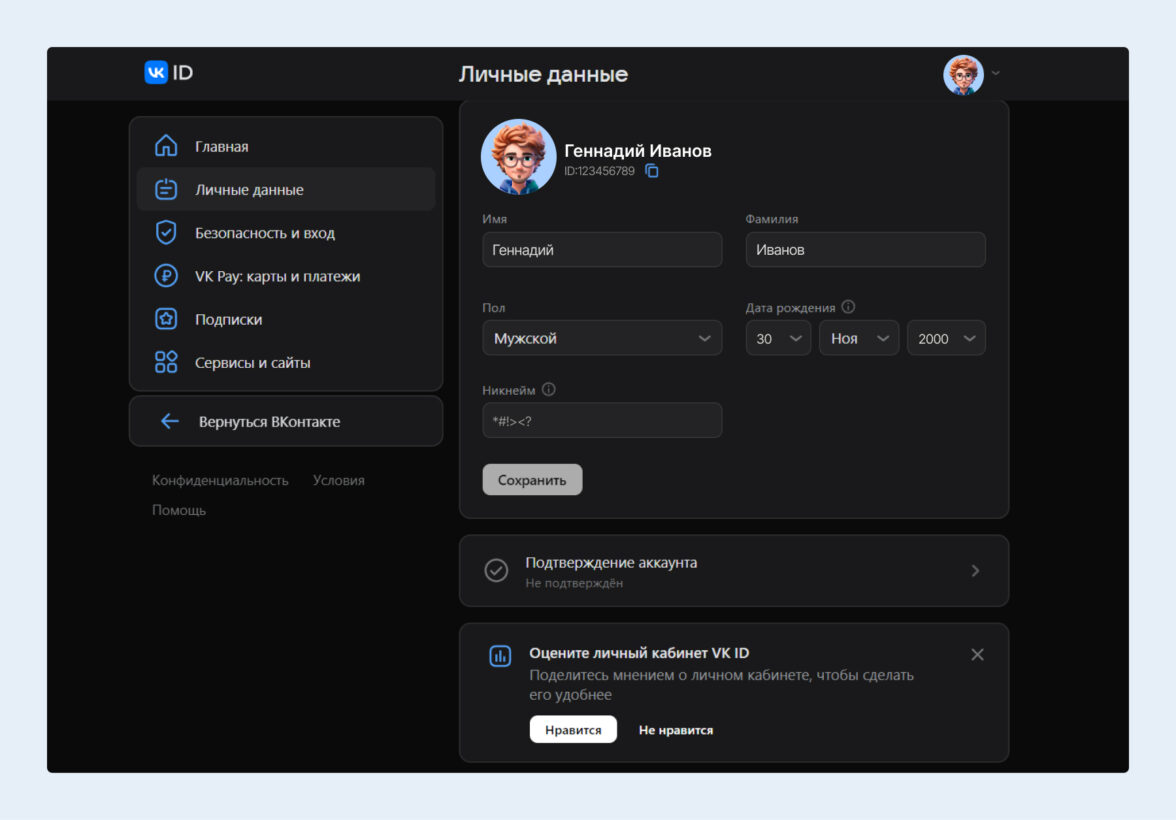Click the Нравится button

click(573, 730)
